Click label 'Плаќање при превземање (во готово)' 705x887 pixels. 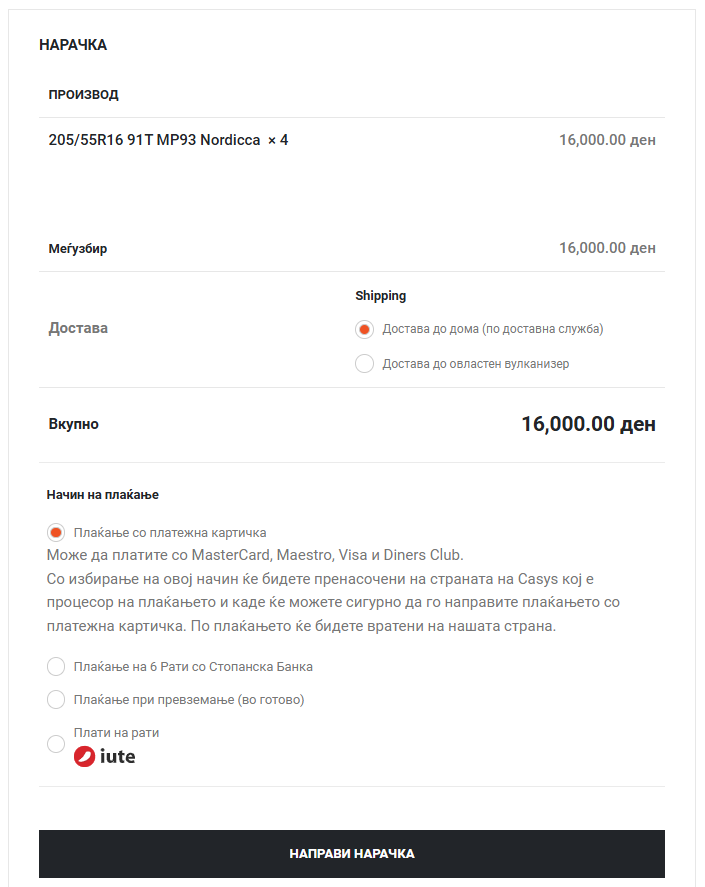[x=189, y=700]
